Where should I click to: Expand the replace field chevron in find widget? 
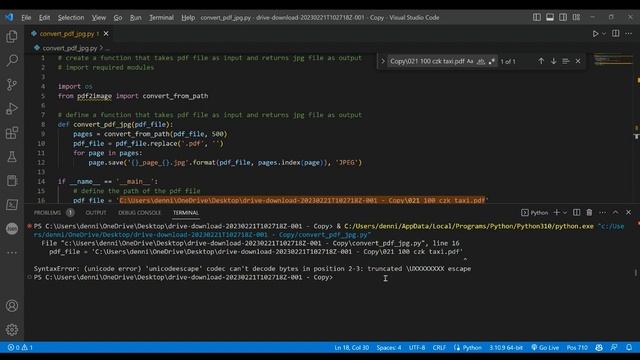pyautogui.click(x=382, y=61)
